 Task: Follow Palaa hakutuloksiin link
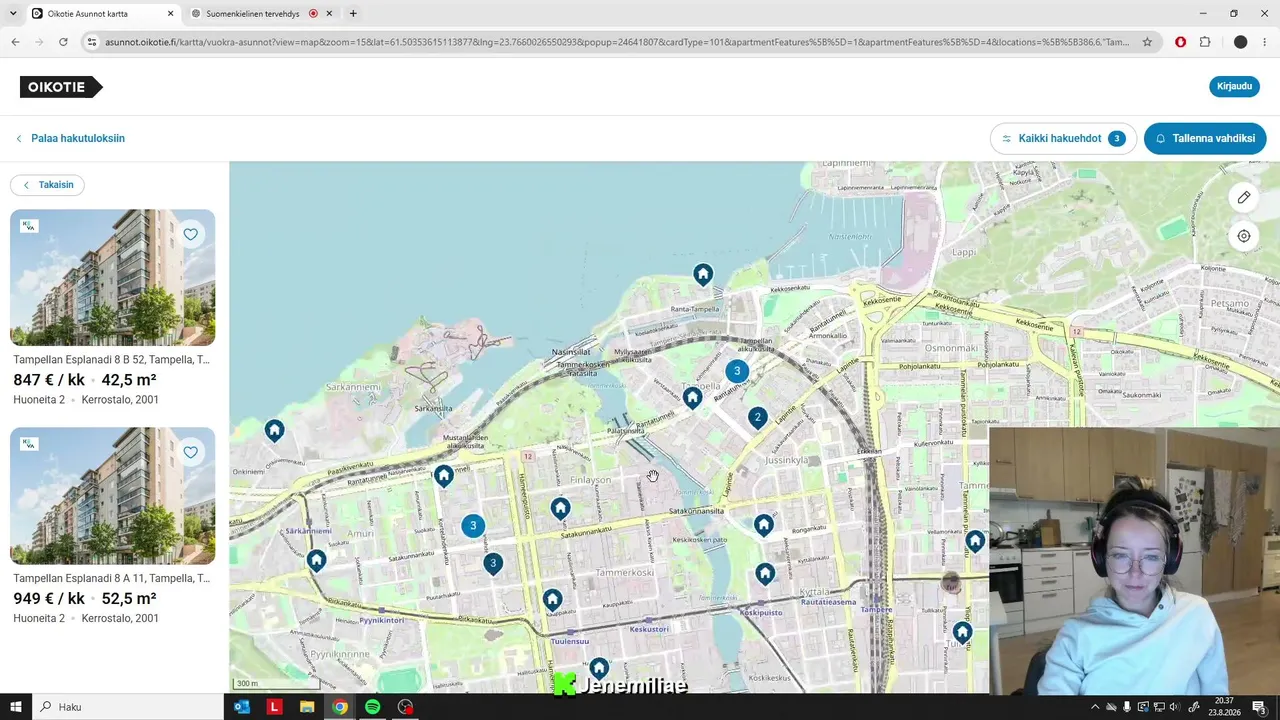coord(70,139)
